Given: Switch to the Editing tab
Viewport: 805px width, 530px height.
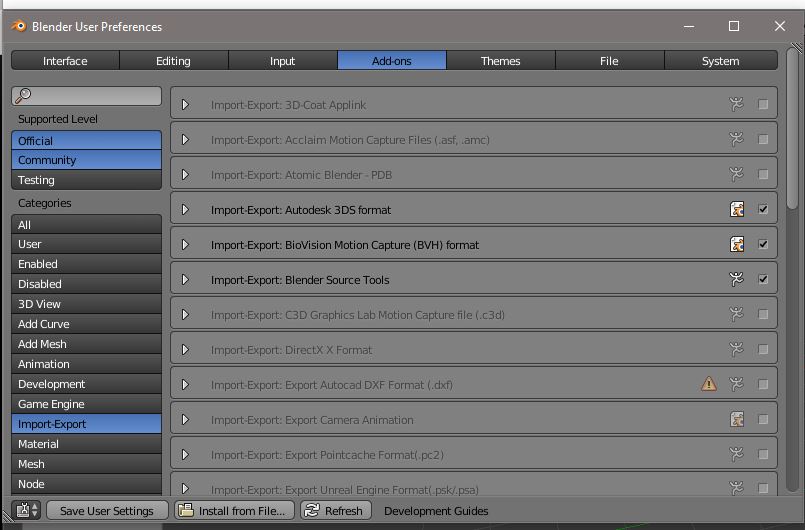Looking at the screenshot, I should click(174, 61).
